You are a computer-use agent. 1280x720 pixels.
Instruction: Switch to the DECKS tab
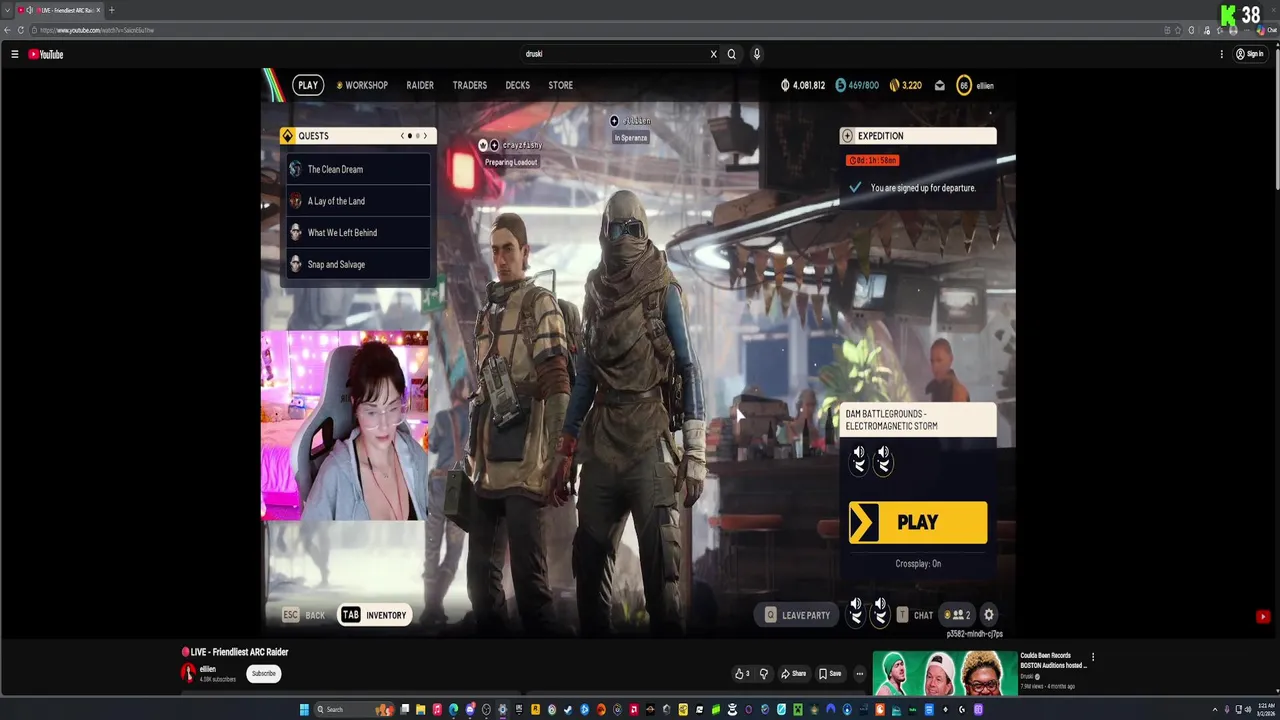point(518,85)
